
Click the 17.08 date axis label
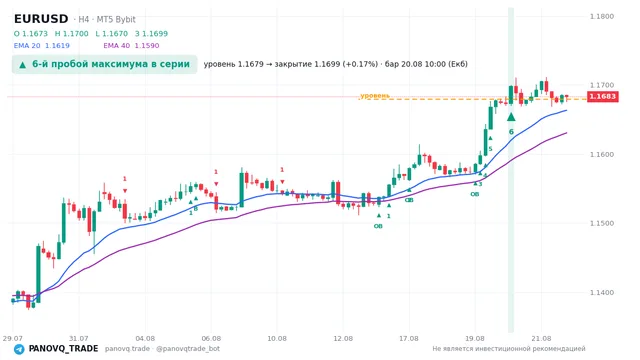tap(409, 338)
